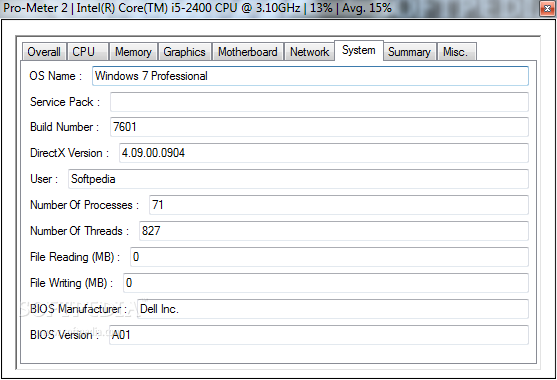Click the File Reading (MB) label
Image resolution: width=557 pixels, height=380 pixels.
75,257
